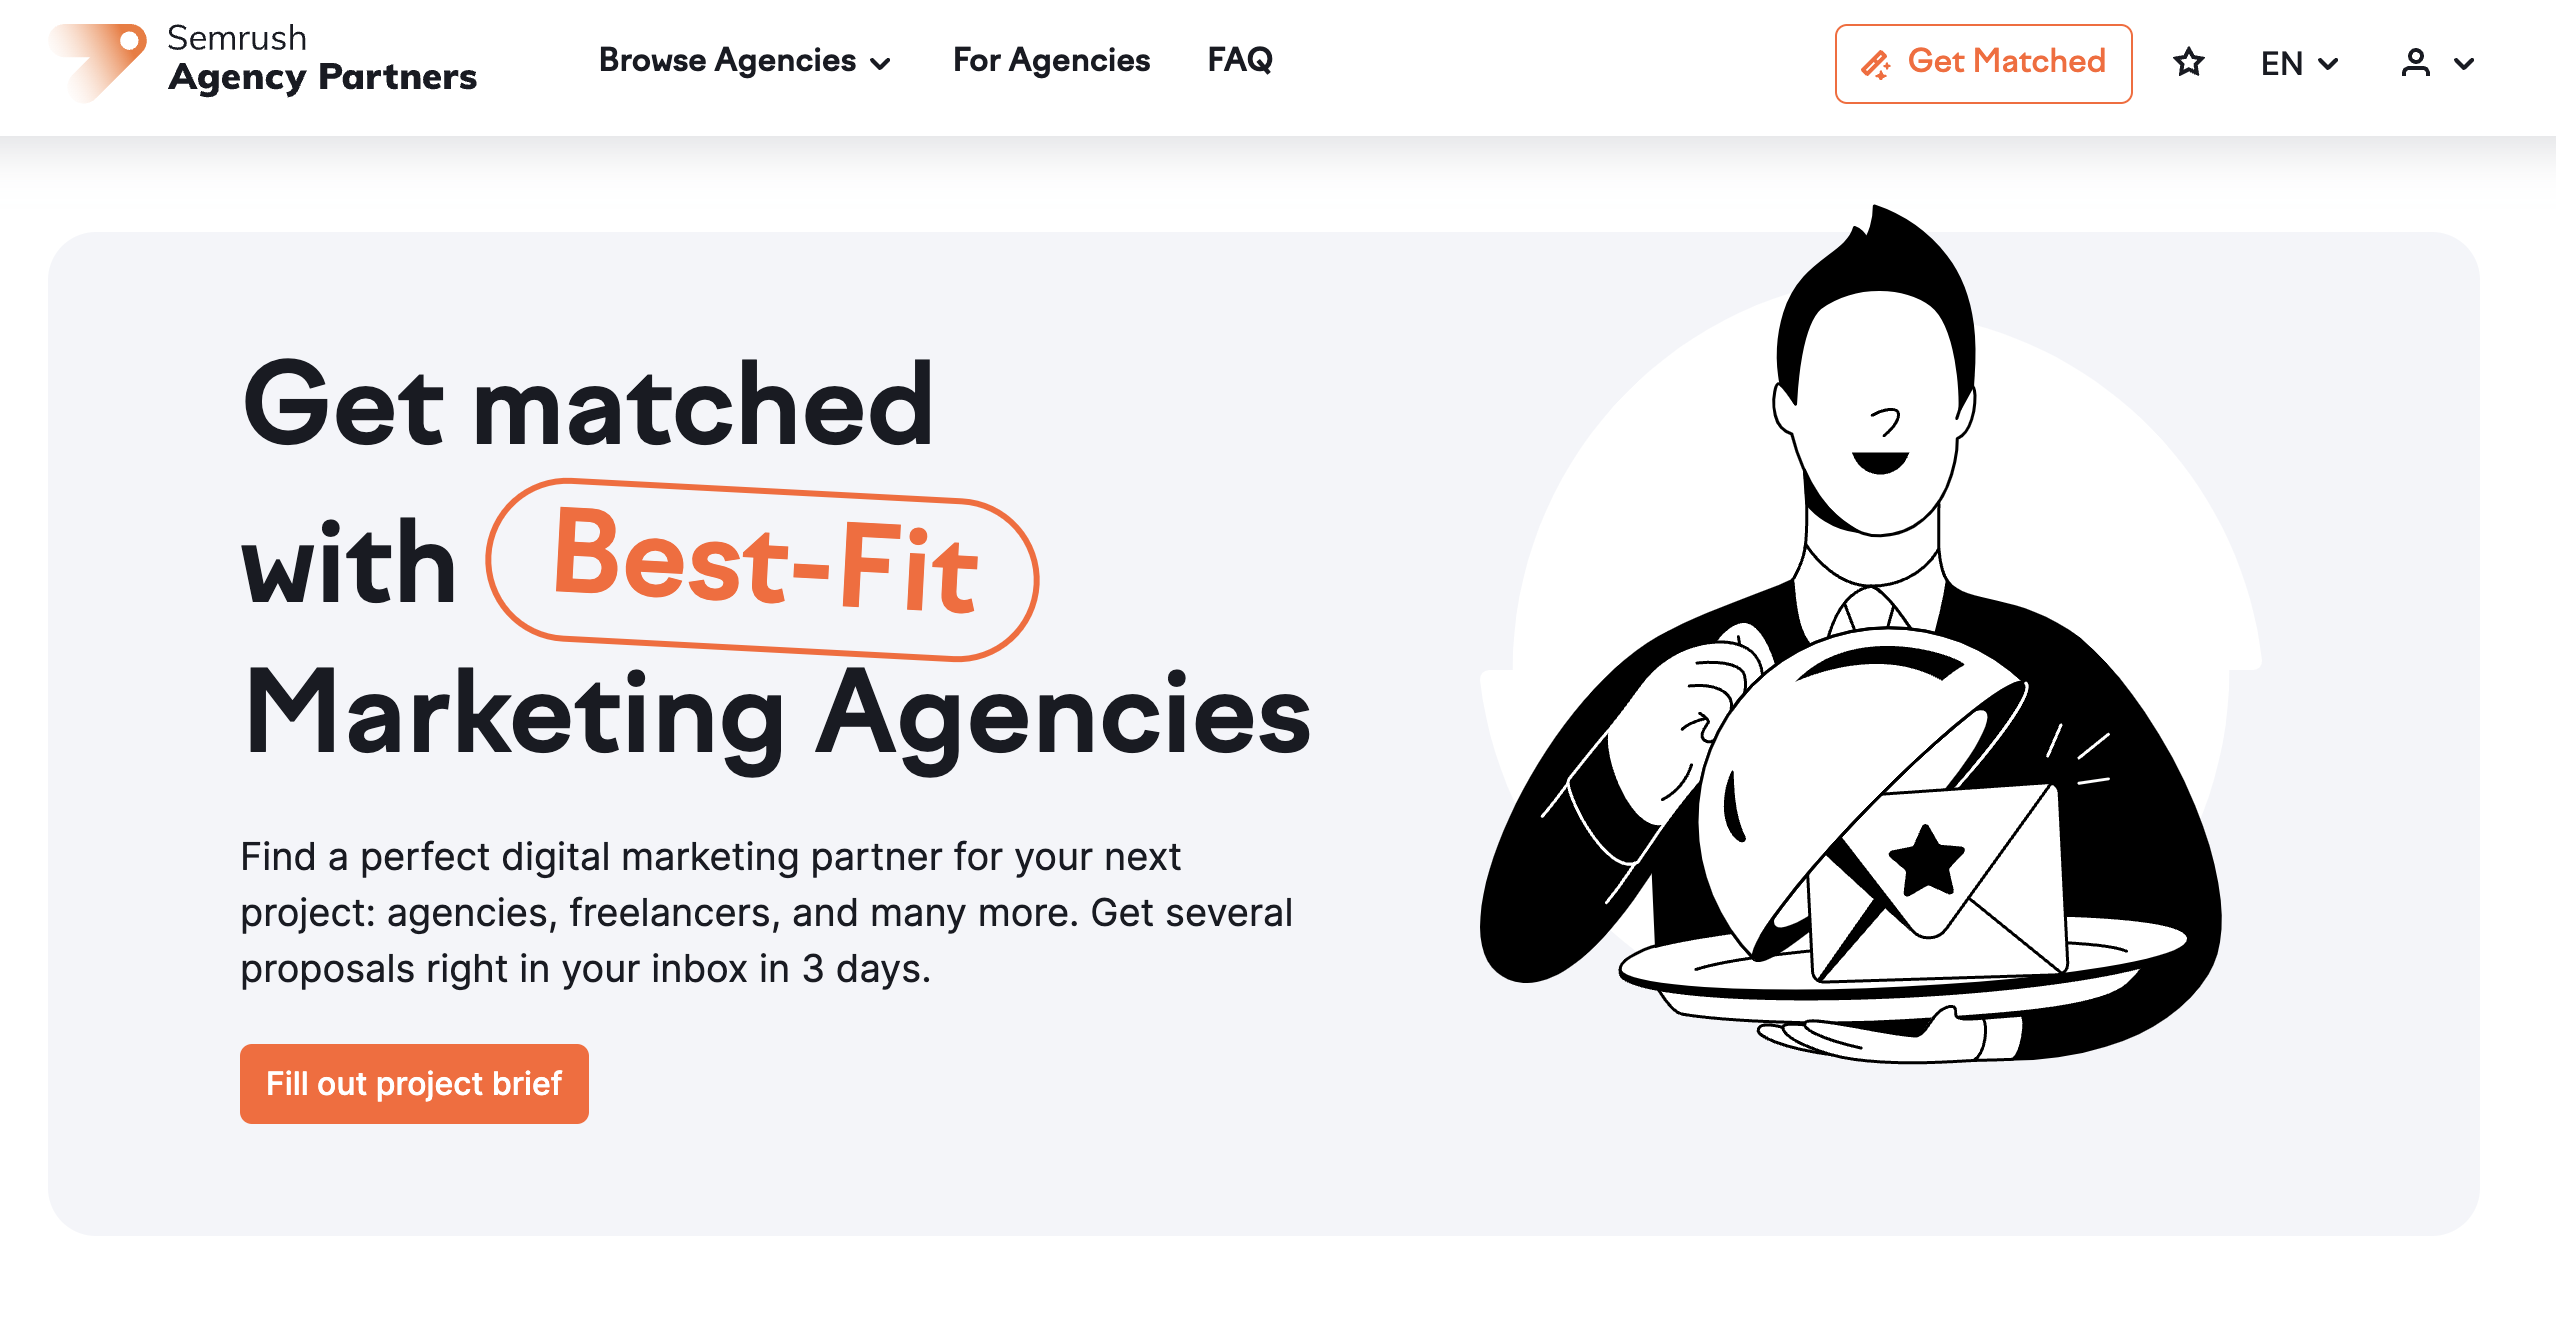This screenshot has height=1320, width=2556.
Task: Click the hero banner background area
Action: pyautogui.click(x=1279, y=1179)
